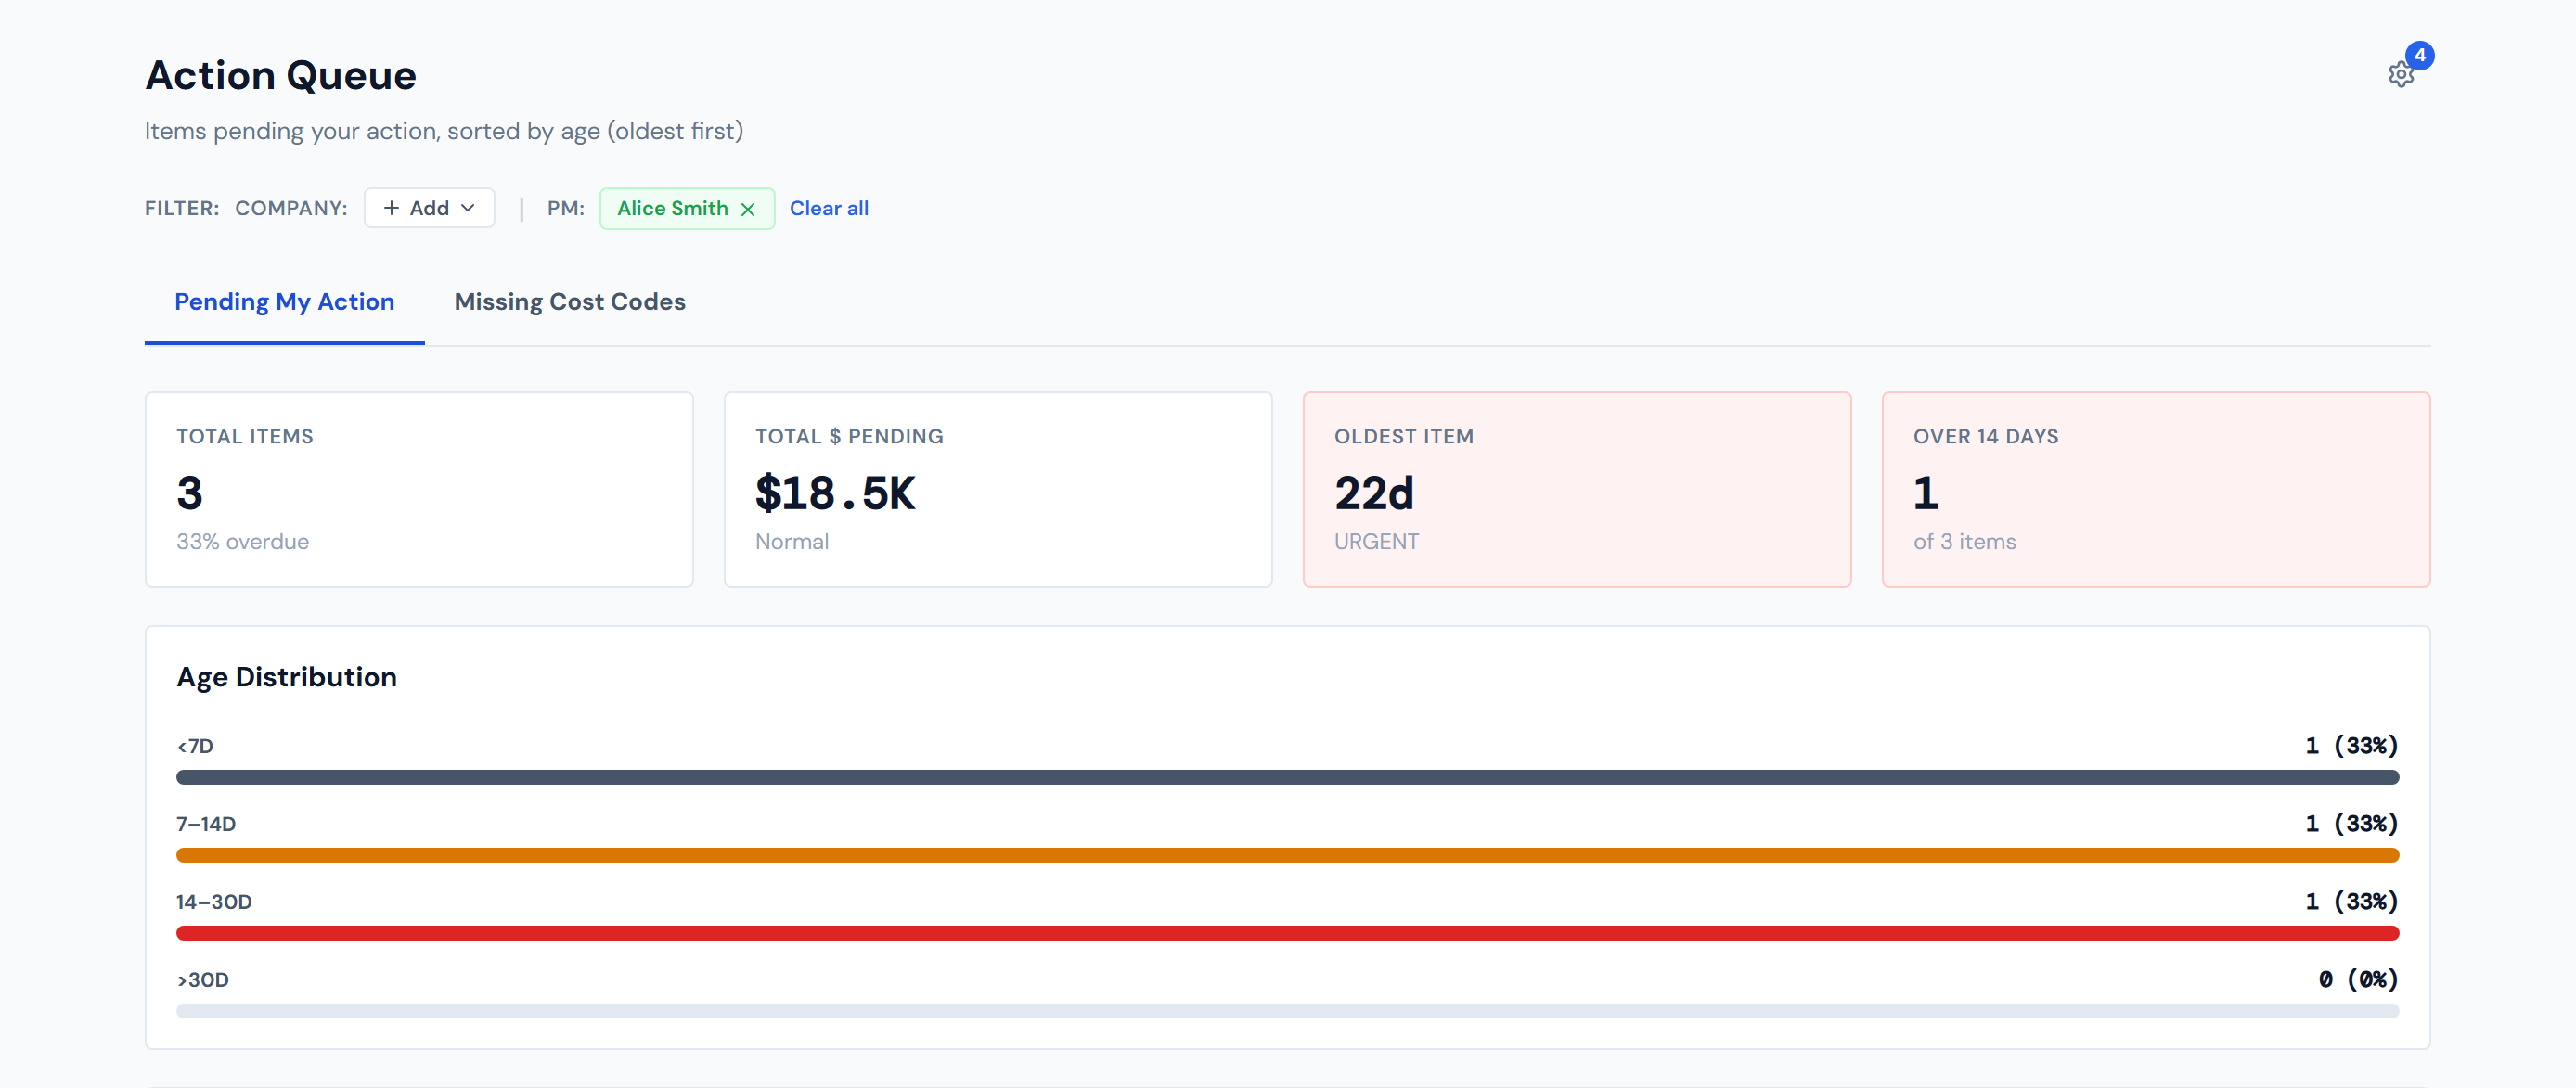This screenshot has width=2576, height=1088.
Task: Click the 33% overdue text
Action: click(x=242, y=542)
